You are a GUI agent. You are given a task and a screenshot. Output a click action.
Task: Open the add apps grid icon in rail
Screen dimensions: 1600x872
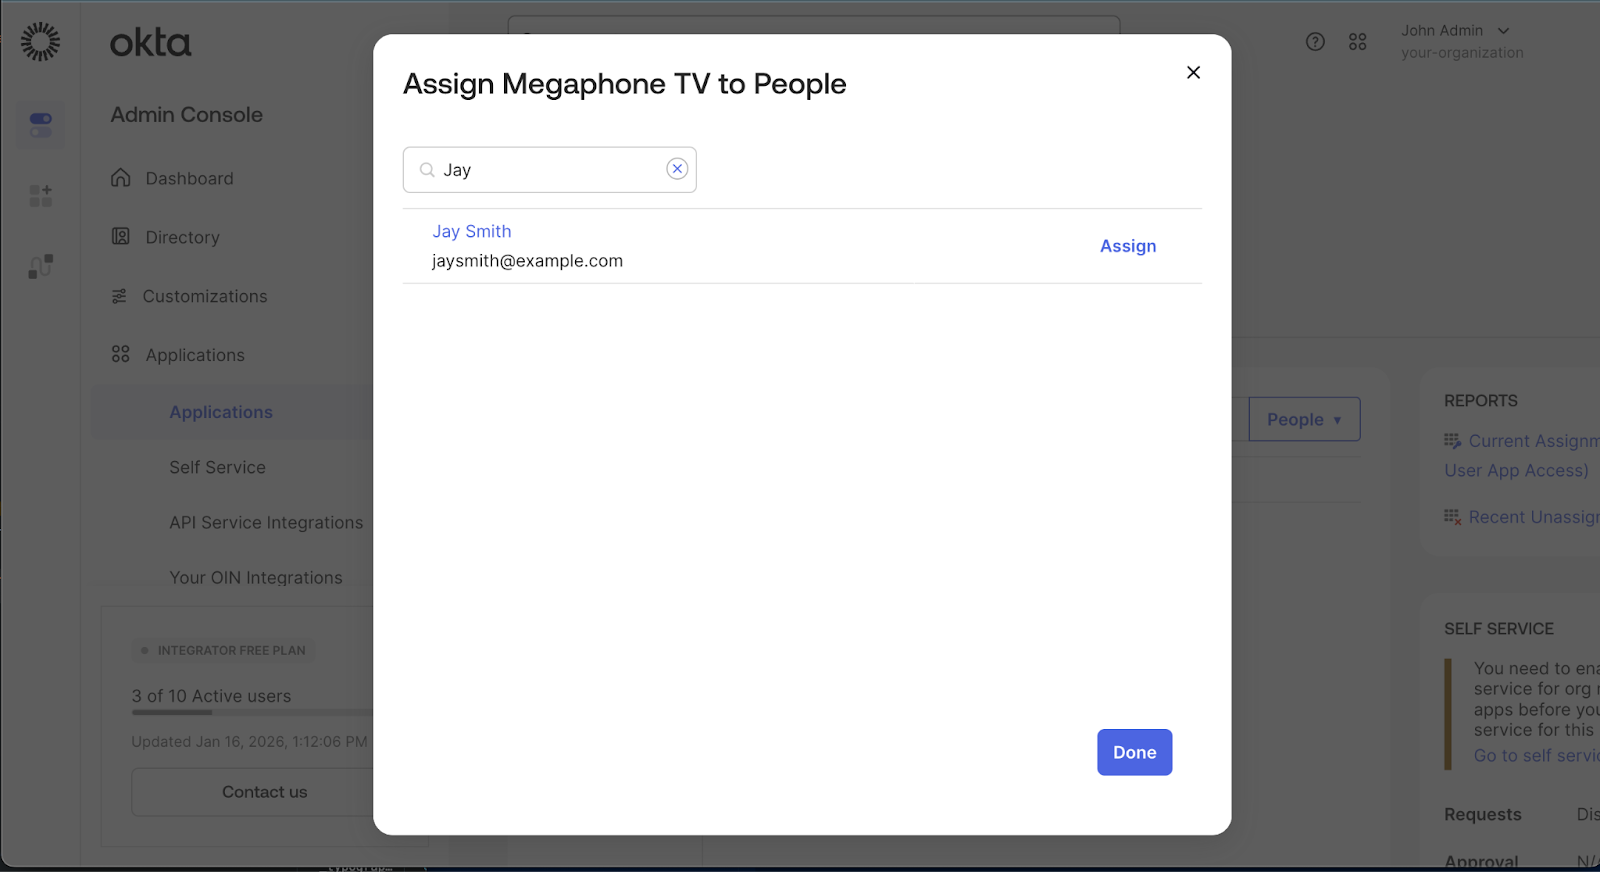click(x=41, y=195)
